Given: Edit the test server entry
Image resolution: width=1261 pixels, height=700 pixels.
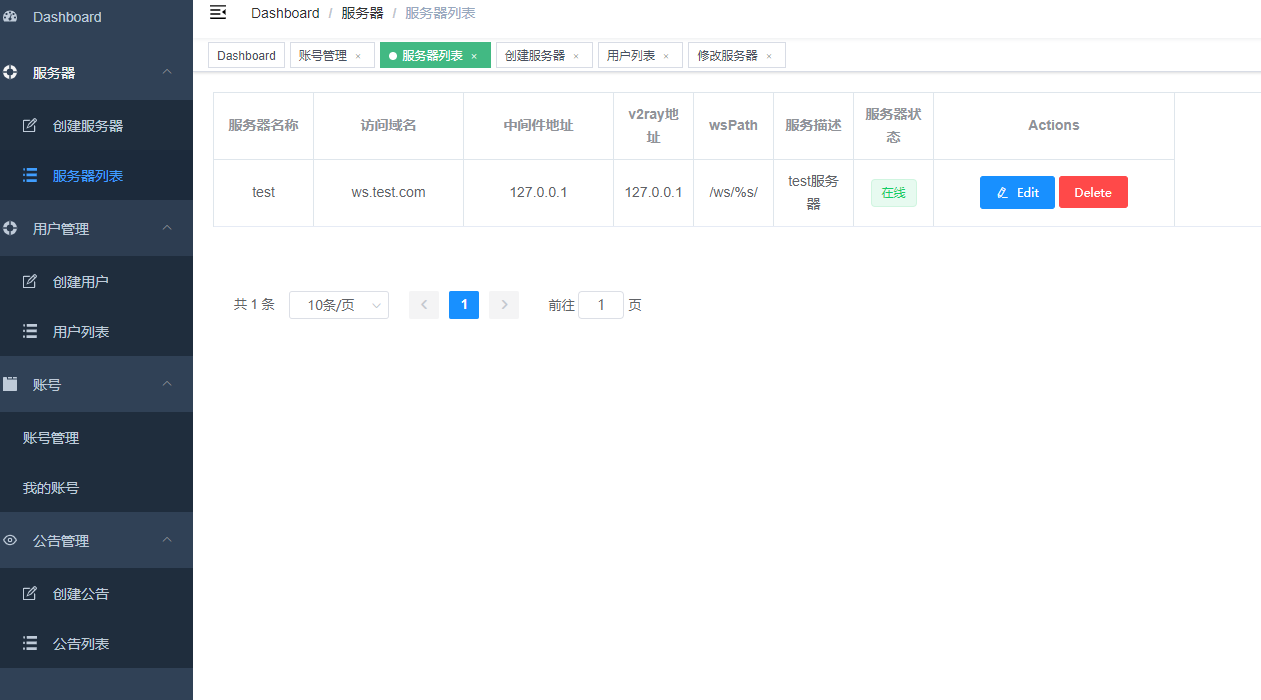Looking at the screenshot, I should (1017, 192).
